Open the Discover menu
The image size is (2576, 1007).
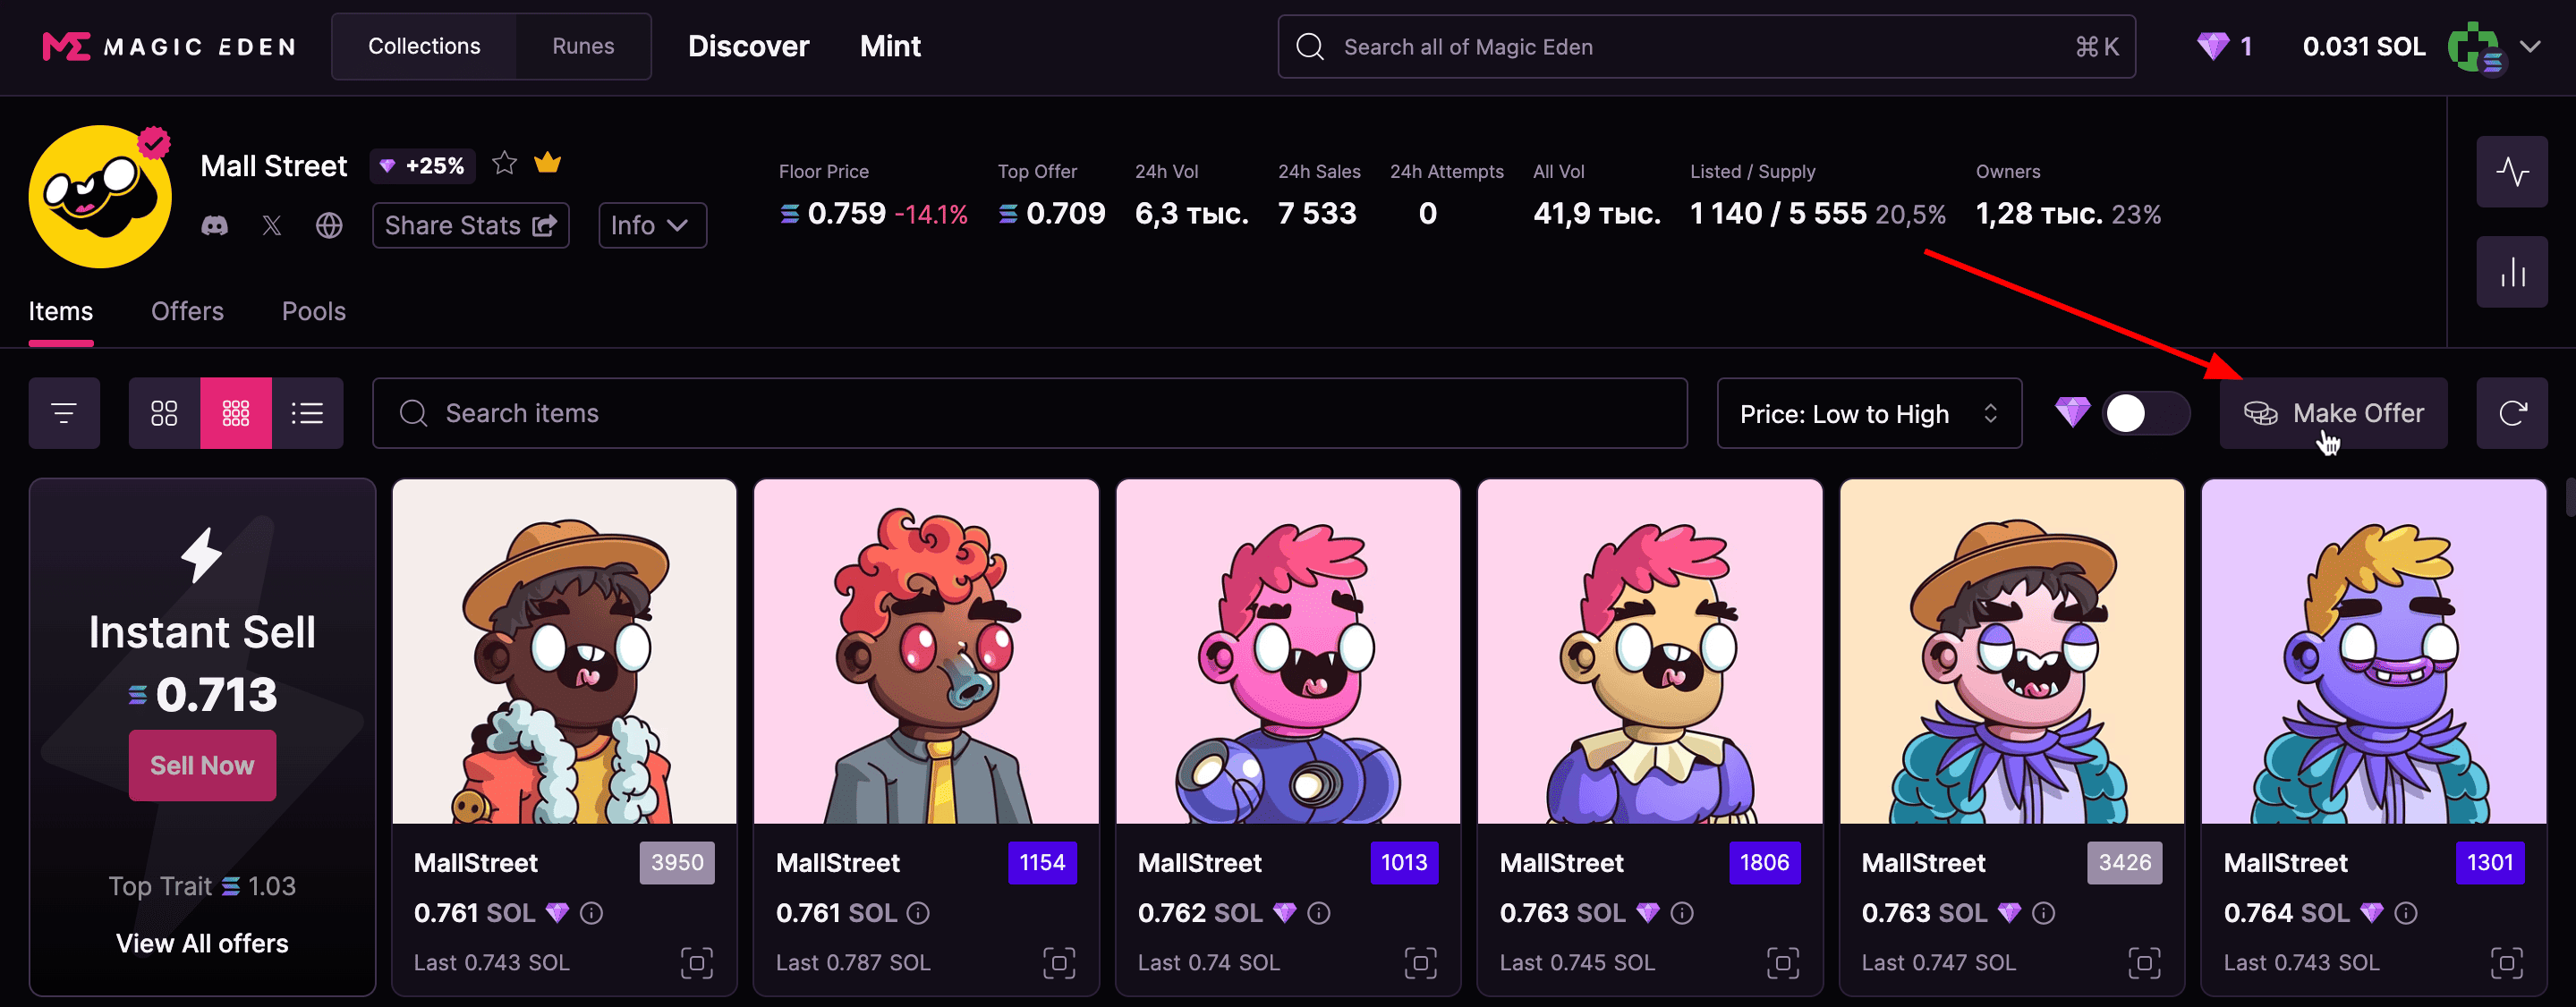[749, 46]
